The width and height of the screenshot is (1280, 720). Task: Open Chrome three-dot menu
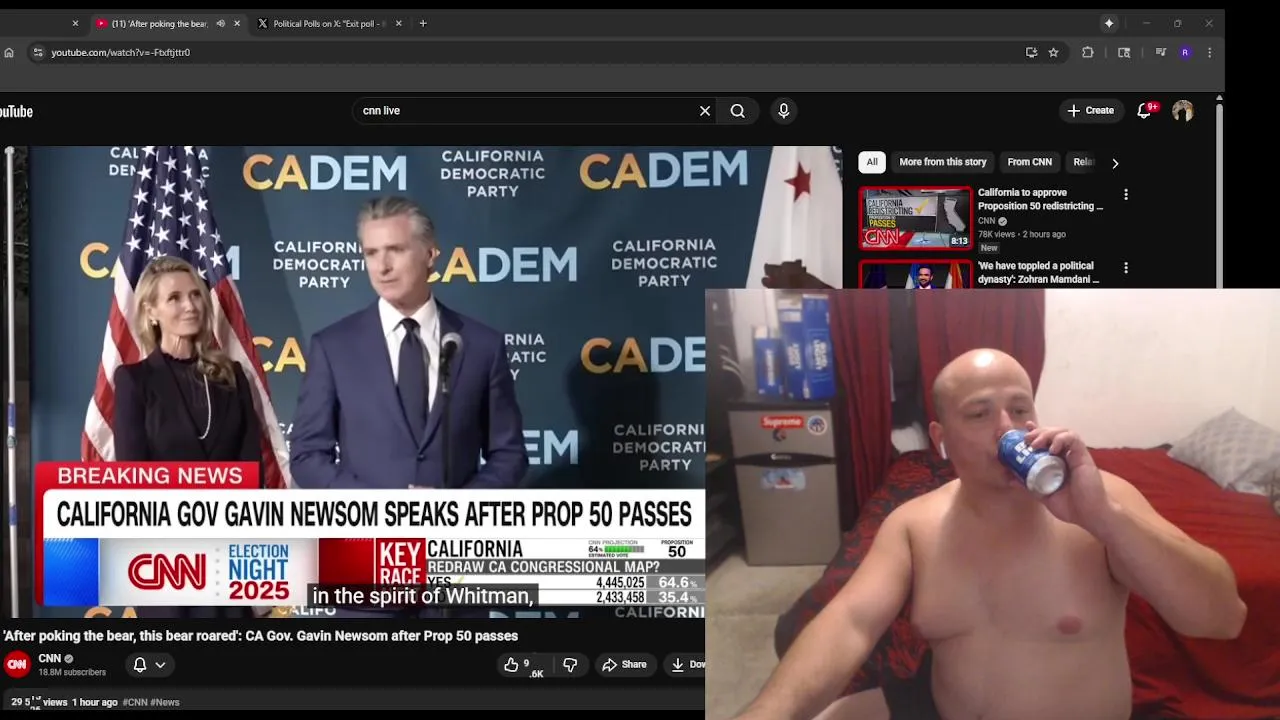point(1209,52)
